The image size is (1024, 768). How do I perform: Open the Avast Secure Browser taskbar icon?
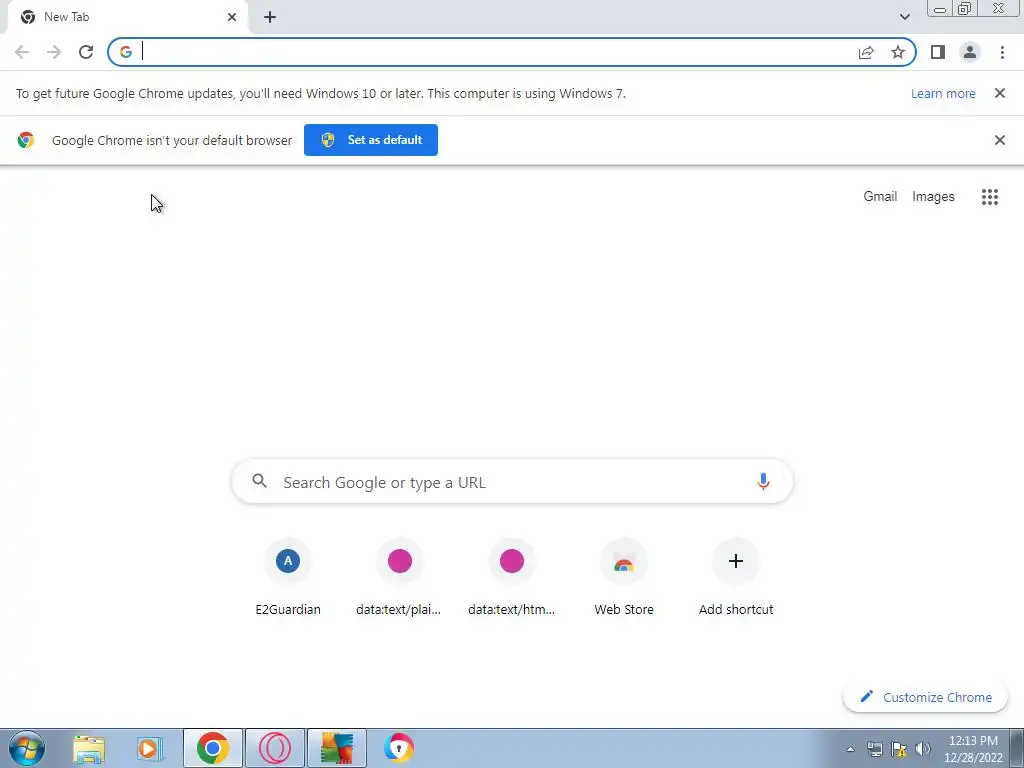coord(398,748)
